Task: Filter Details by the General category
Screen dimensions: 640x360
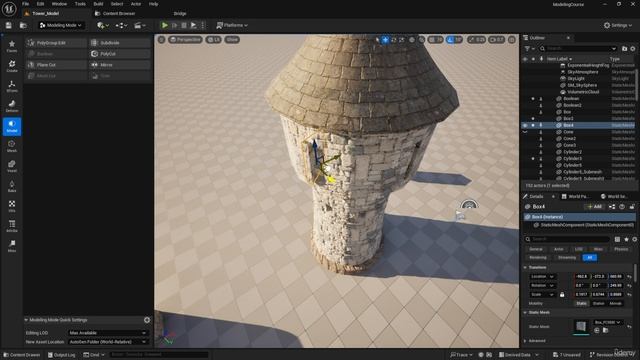Action: 536,249
